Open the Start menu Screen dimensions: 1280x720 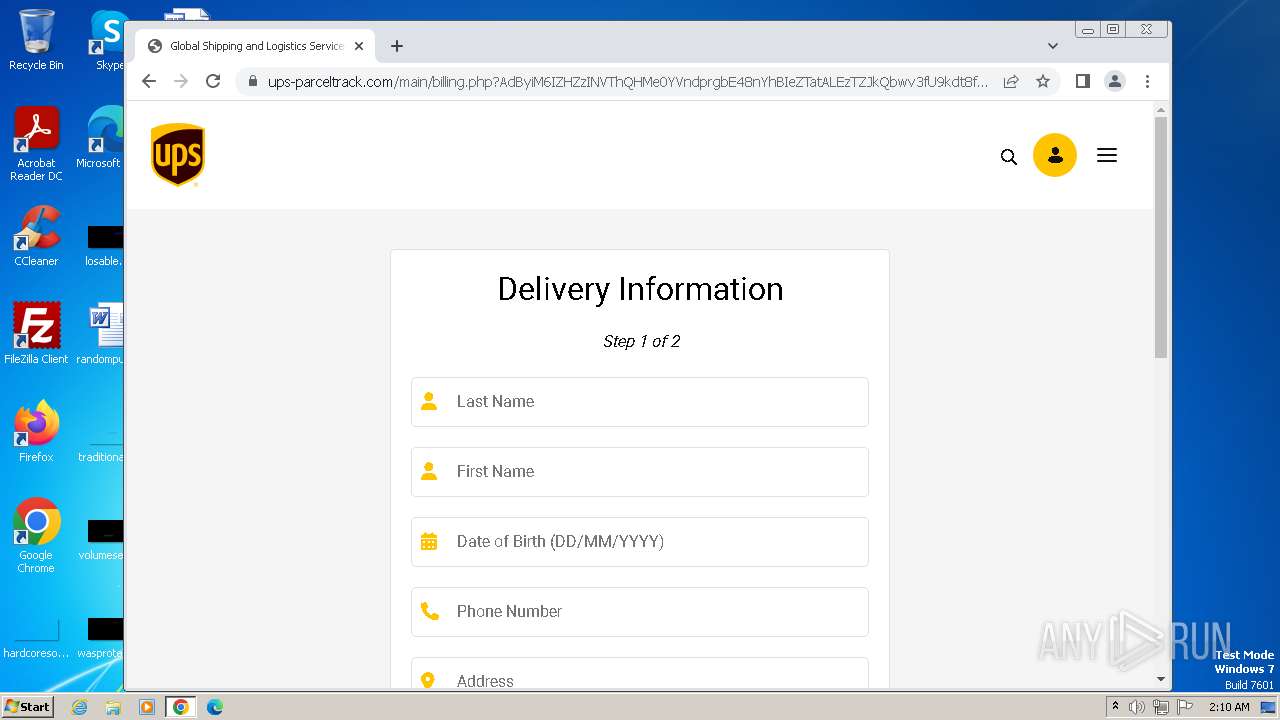coord(28,707)
